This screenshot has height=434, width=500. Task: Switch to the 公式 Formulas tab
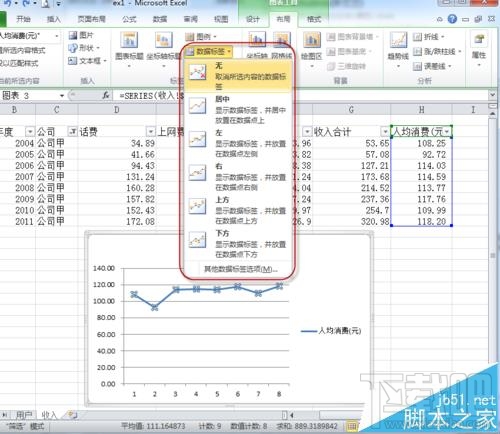[x=129, y=19]
